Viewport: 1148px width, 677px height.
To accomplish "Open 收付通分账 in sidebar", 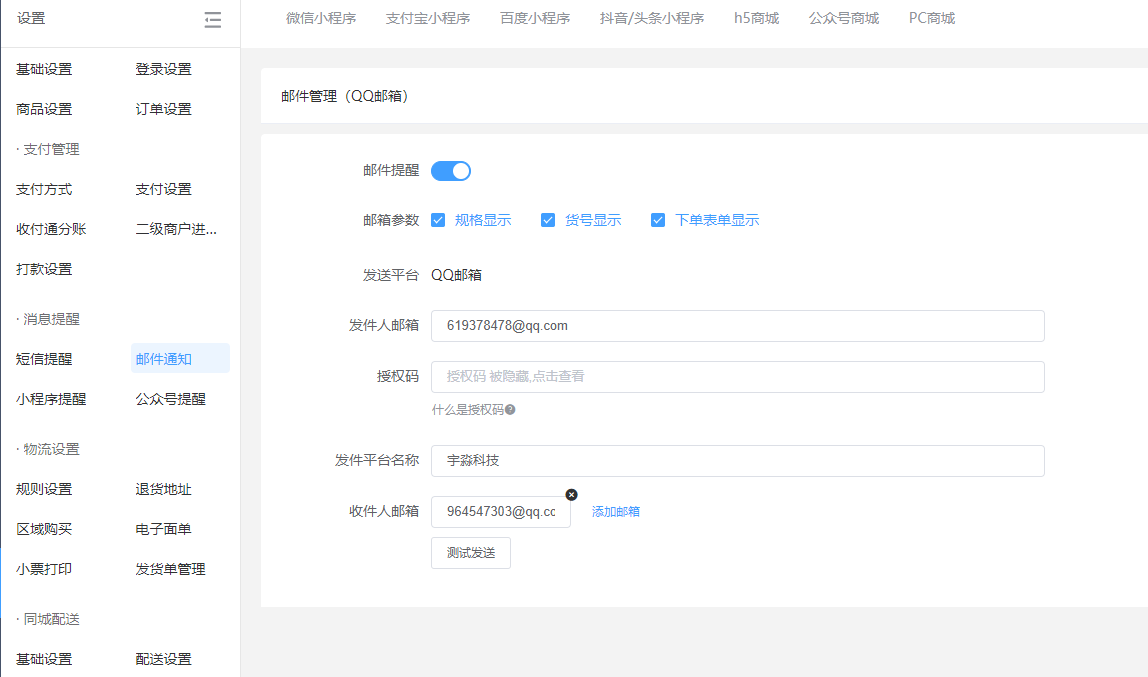I will [51, 229].
